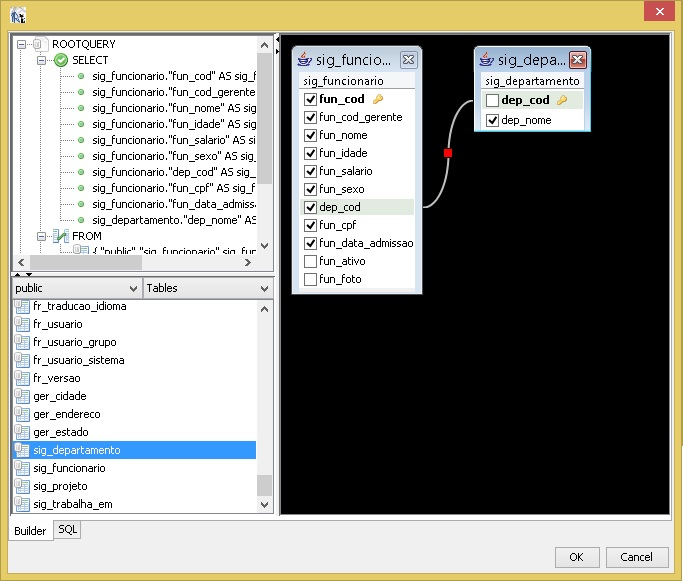
Task: Open the public schema dropdown
Action: coord(76,288)
